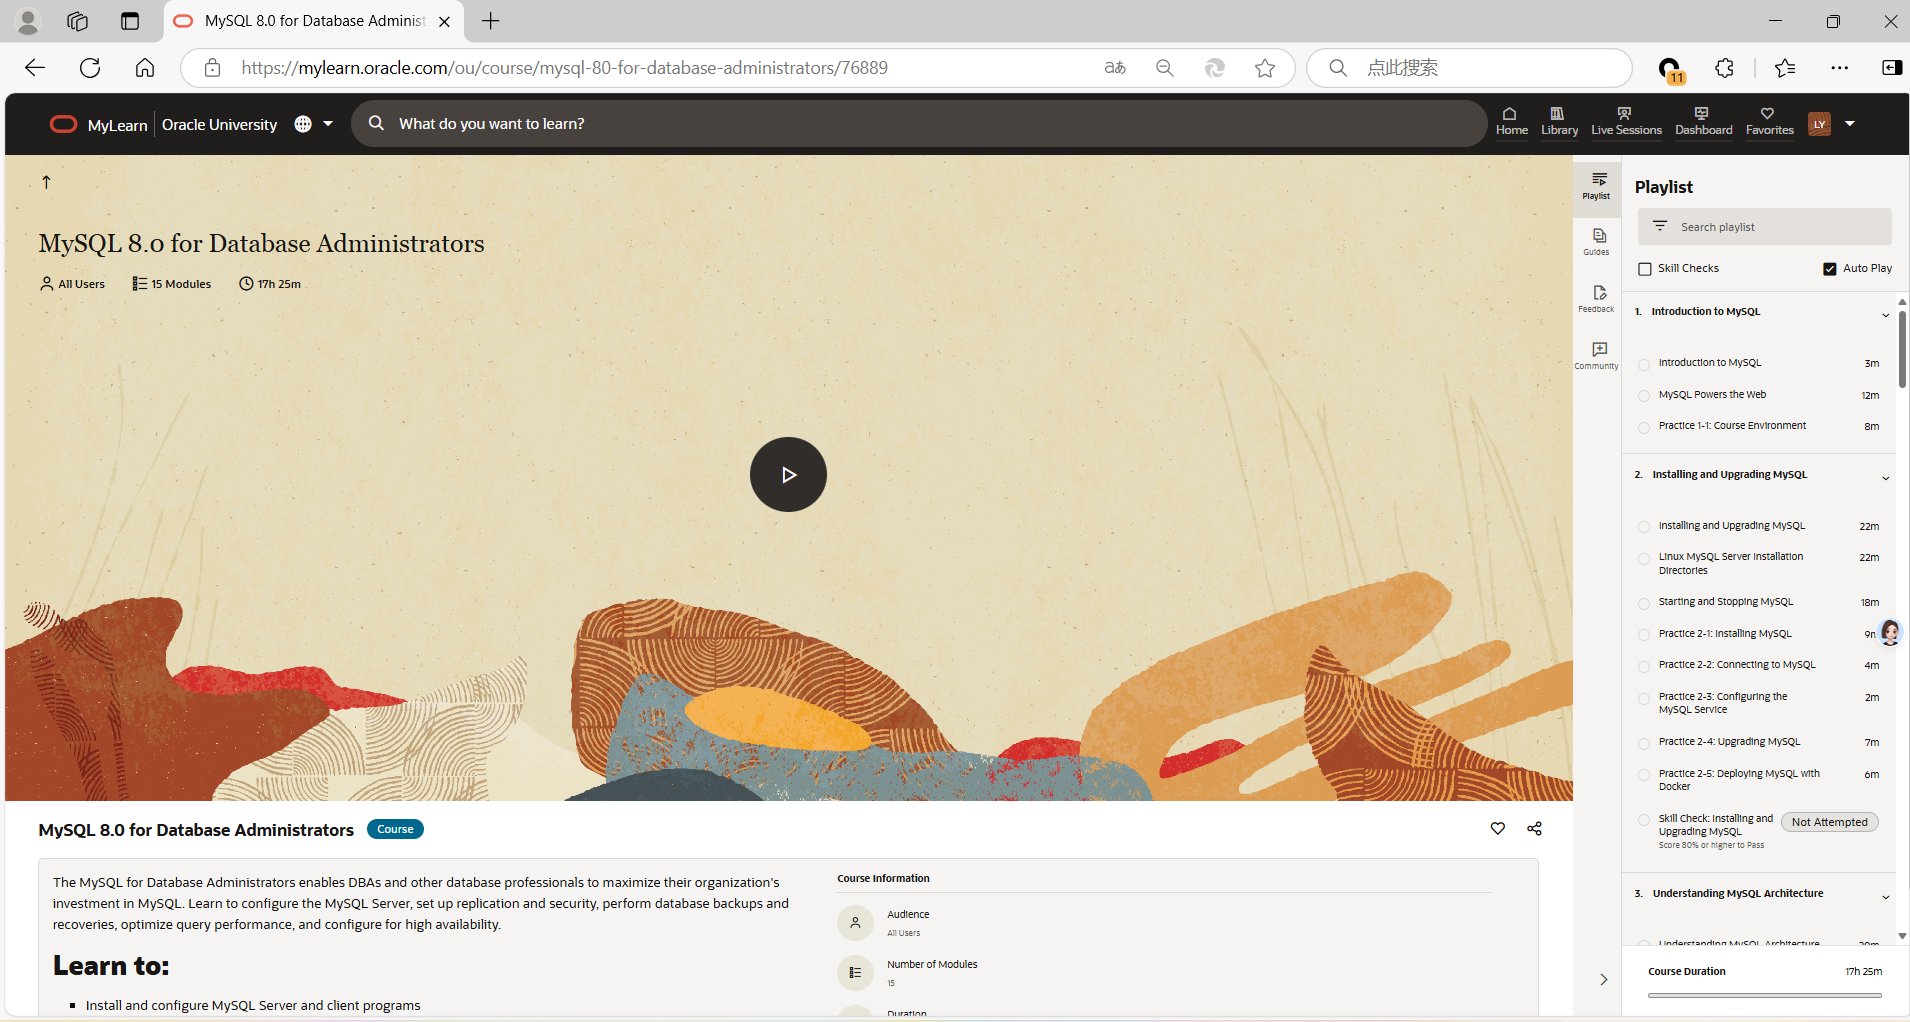Select the MySQL 8.0 browser tab
This screenshot has height=1022, width=1910.
(x=314, y=21)
